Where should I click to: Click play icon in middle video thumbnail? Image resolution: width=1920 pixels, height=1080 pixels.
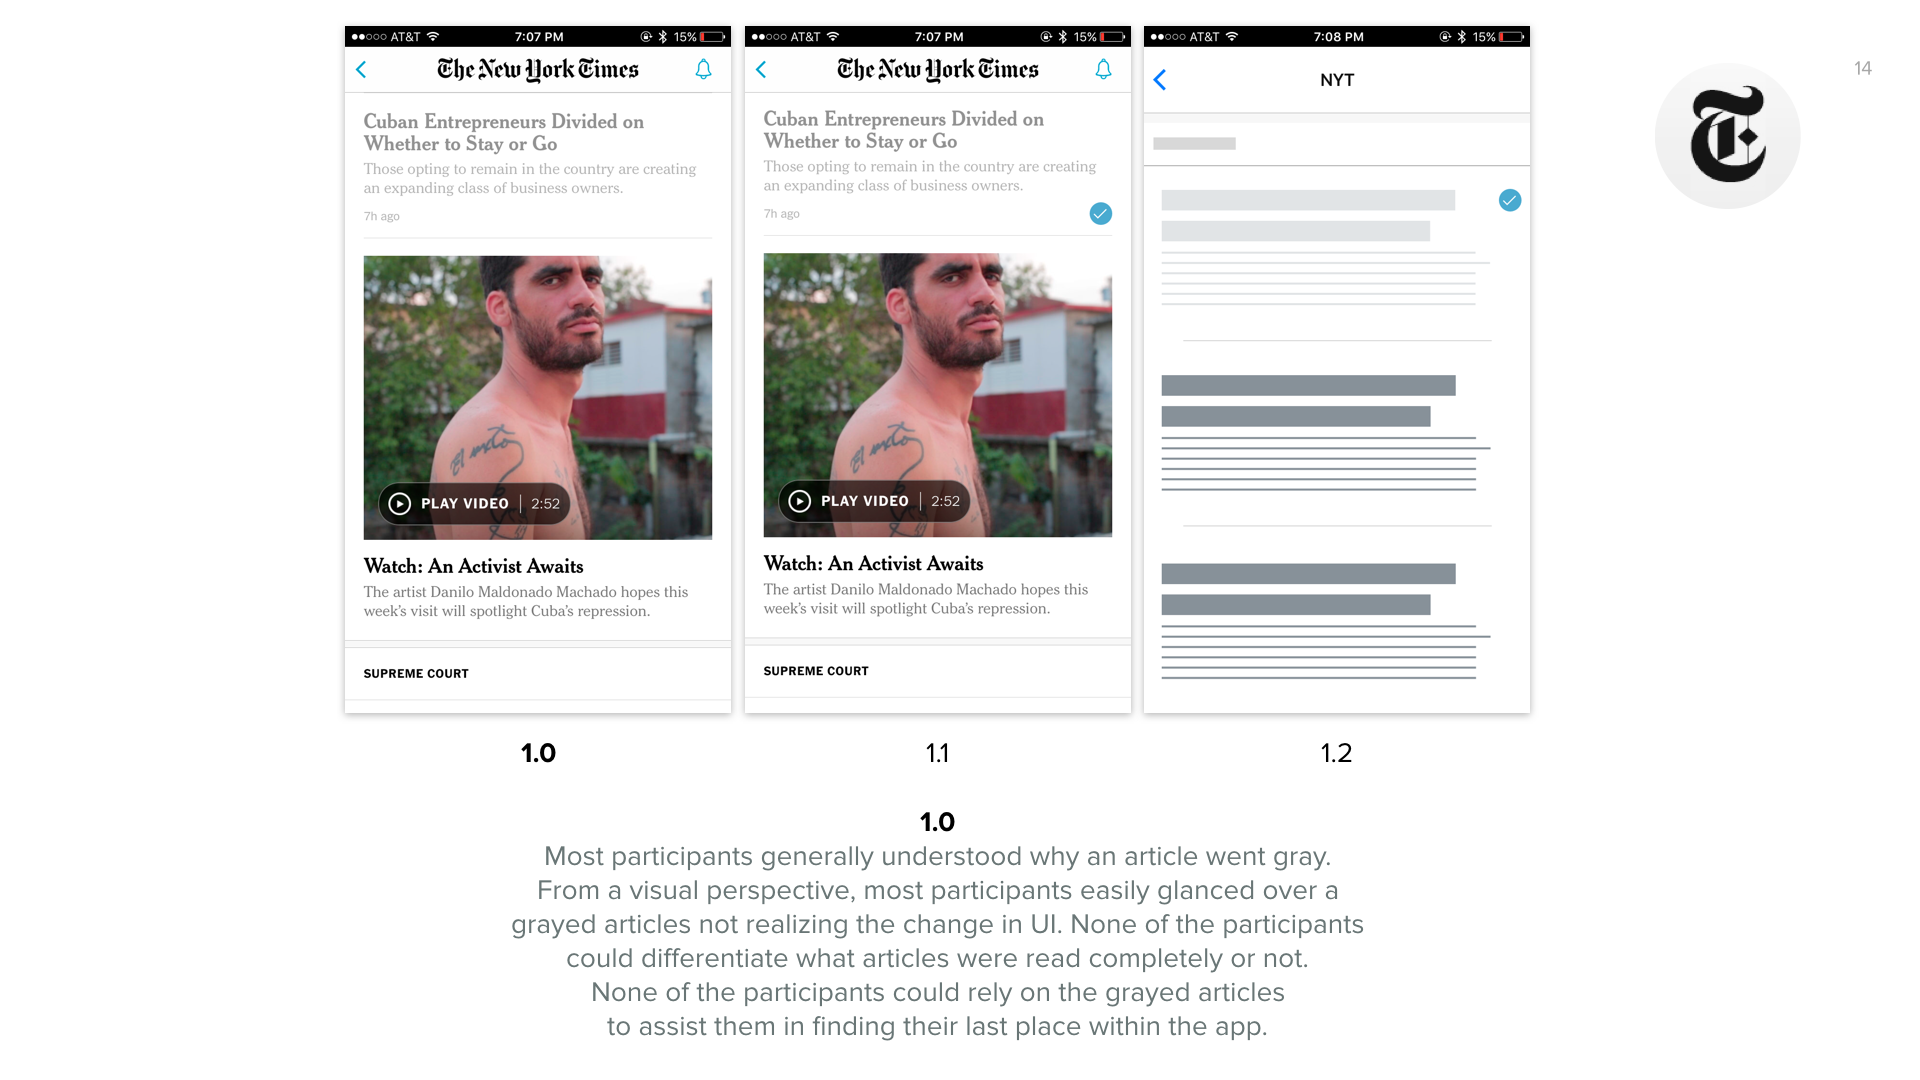(800, 501)
